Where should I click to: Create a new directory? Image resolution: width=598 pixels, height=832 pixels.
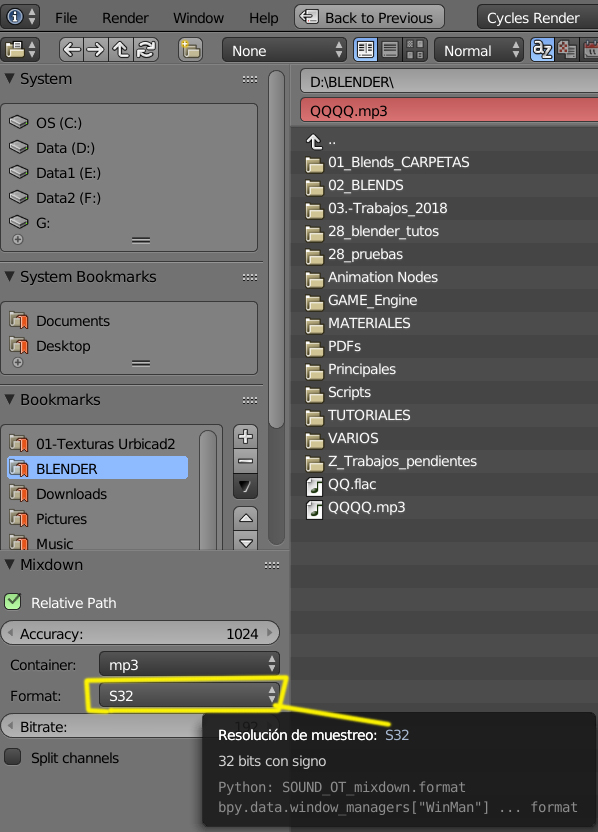(x=190, y=50)
